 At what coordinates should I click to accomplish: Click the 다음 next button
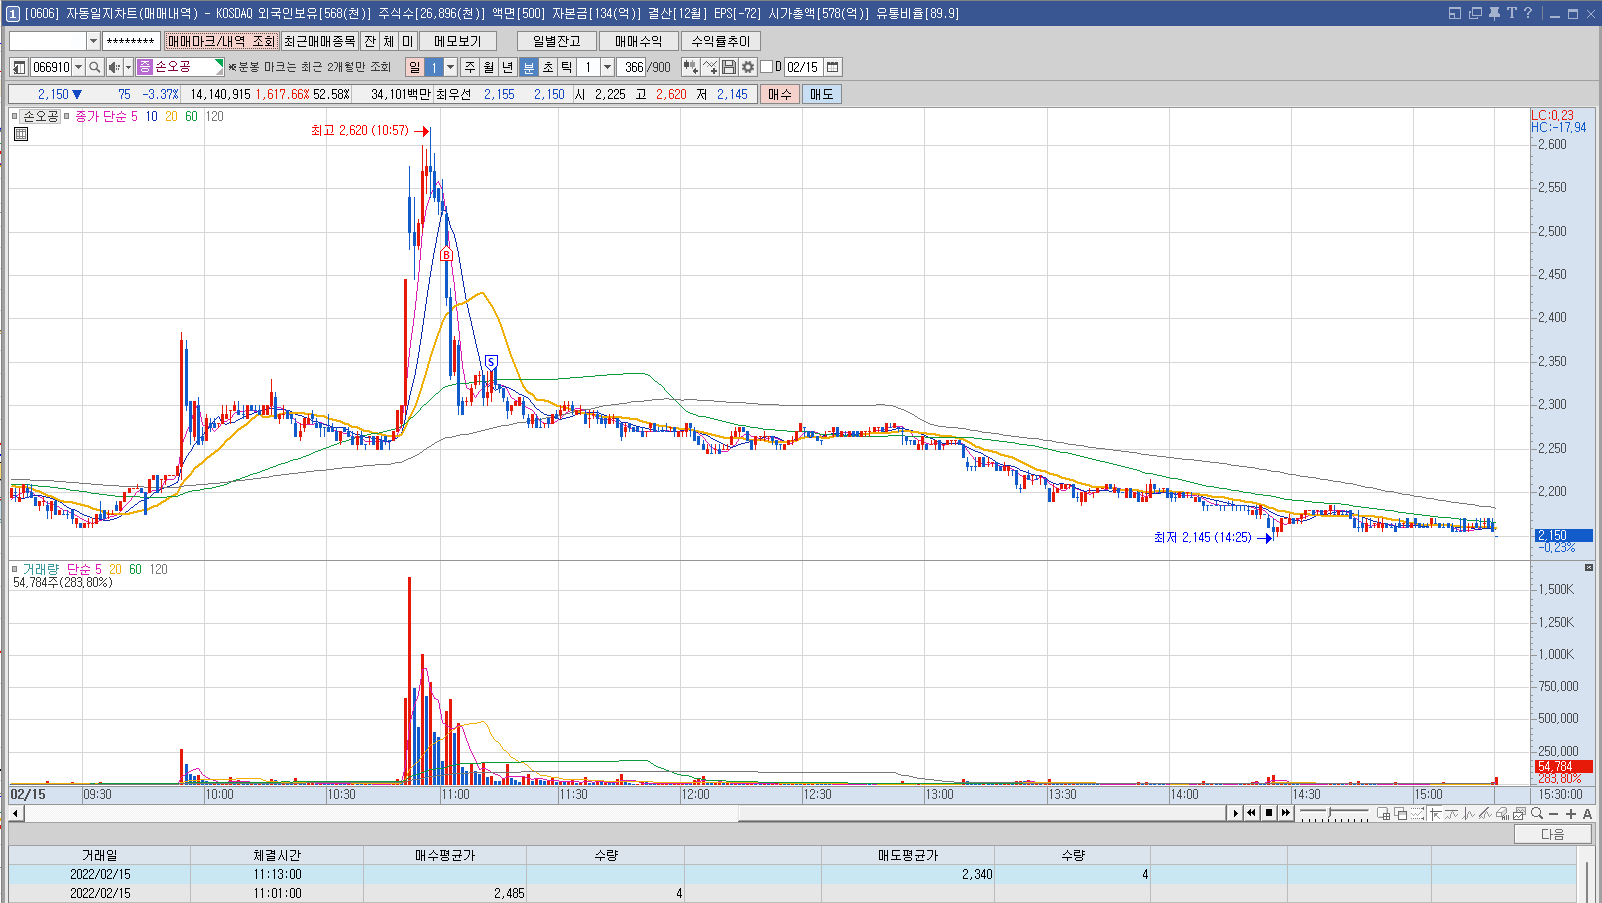1552,834
